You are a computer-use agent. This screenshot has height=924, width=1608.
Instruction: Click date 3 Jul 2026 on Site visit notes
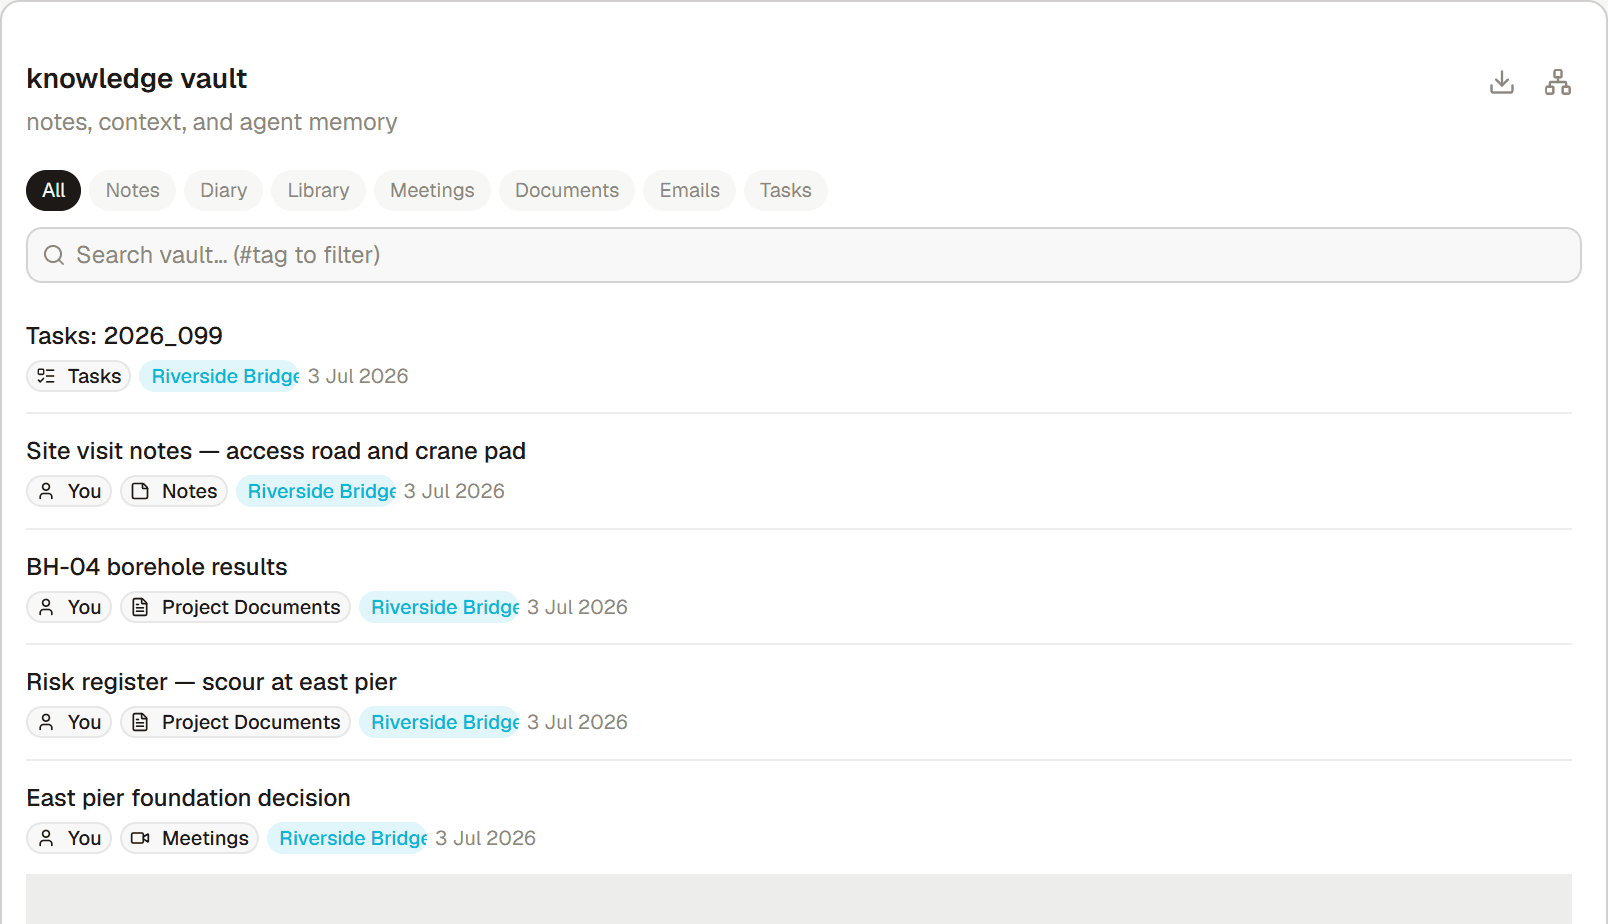[454, 491]
